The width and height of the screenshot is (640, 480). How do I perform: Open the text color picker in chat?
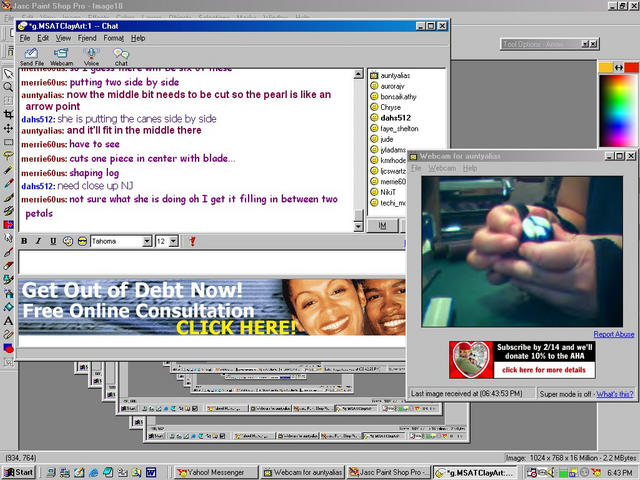[68, 241]
